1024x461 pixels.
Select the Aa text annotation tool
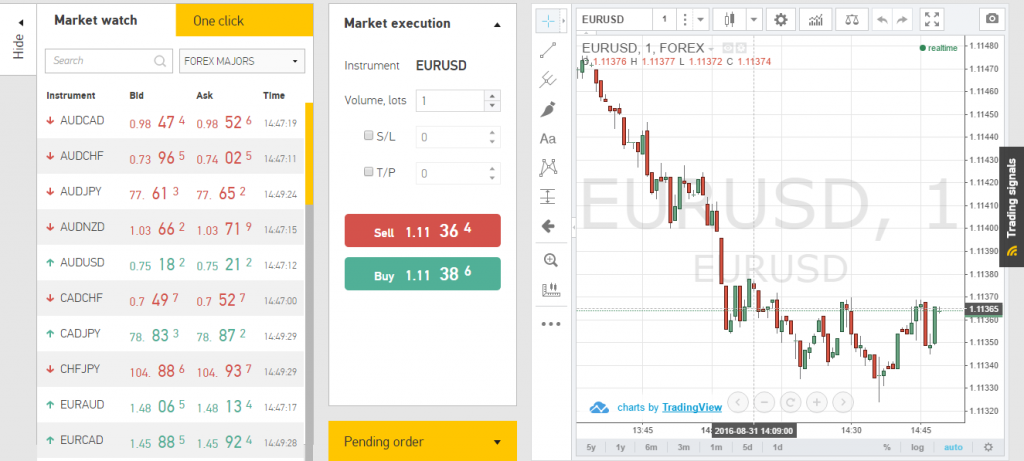pos(548,138)
